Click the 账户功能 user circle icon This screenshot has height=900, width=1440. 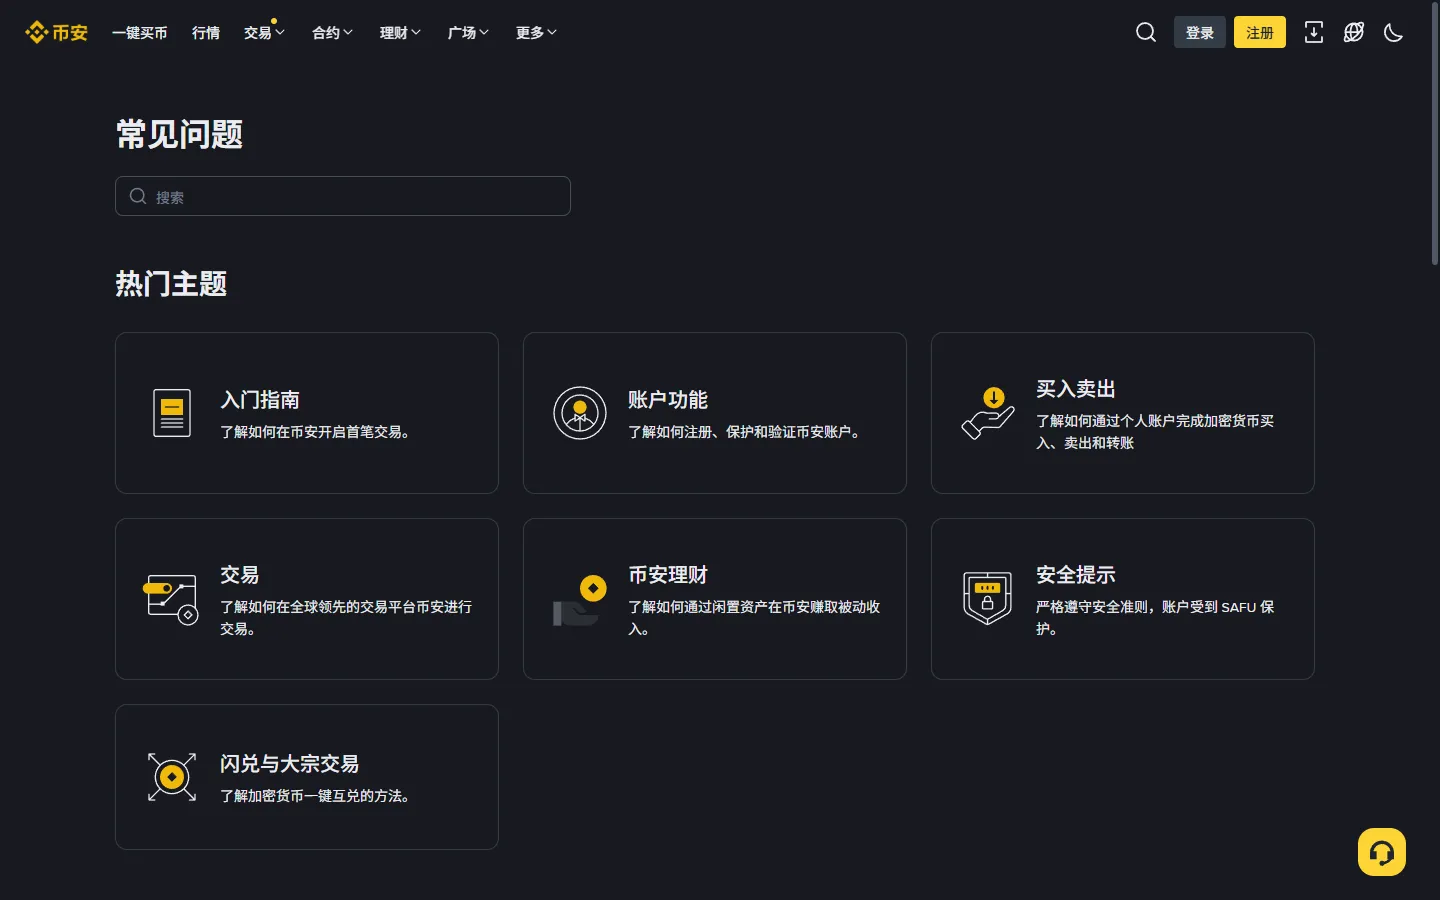coord(580,413)
